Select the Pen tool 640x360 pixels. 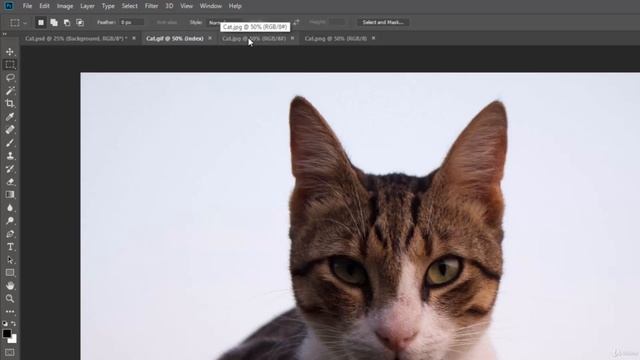(x=10, y=234)
